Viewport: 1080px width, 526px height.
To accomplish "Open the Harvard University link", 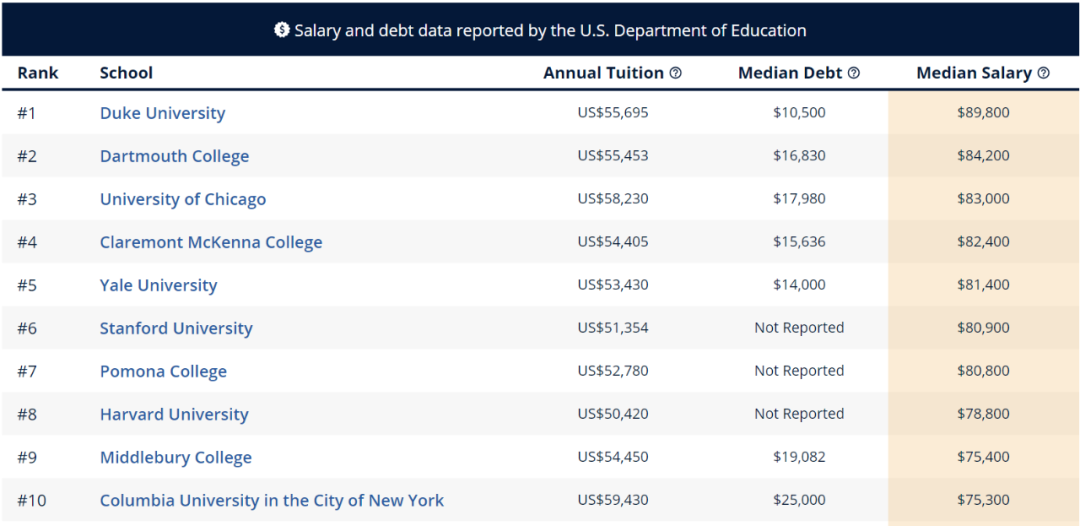I will point(174,414).
